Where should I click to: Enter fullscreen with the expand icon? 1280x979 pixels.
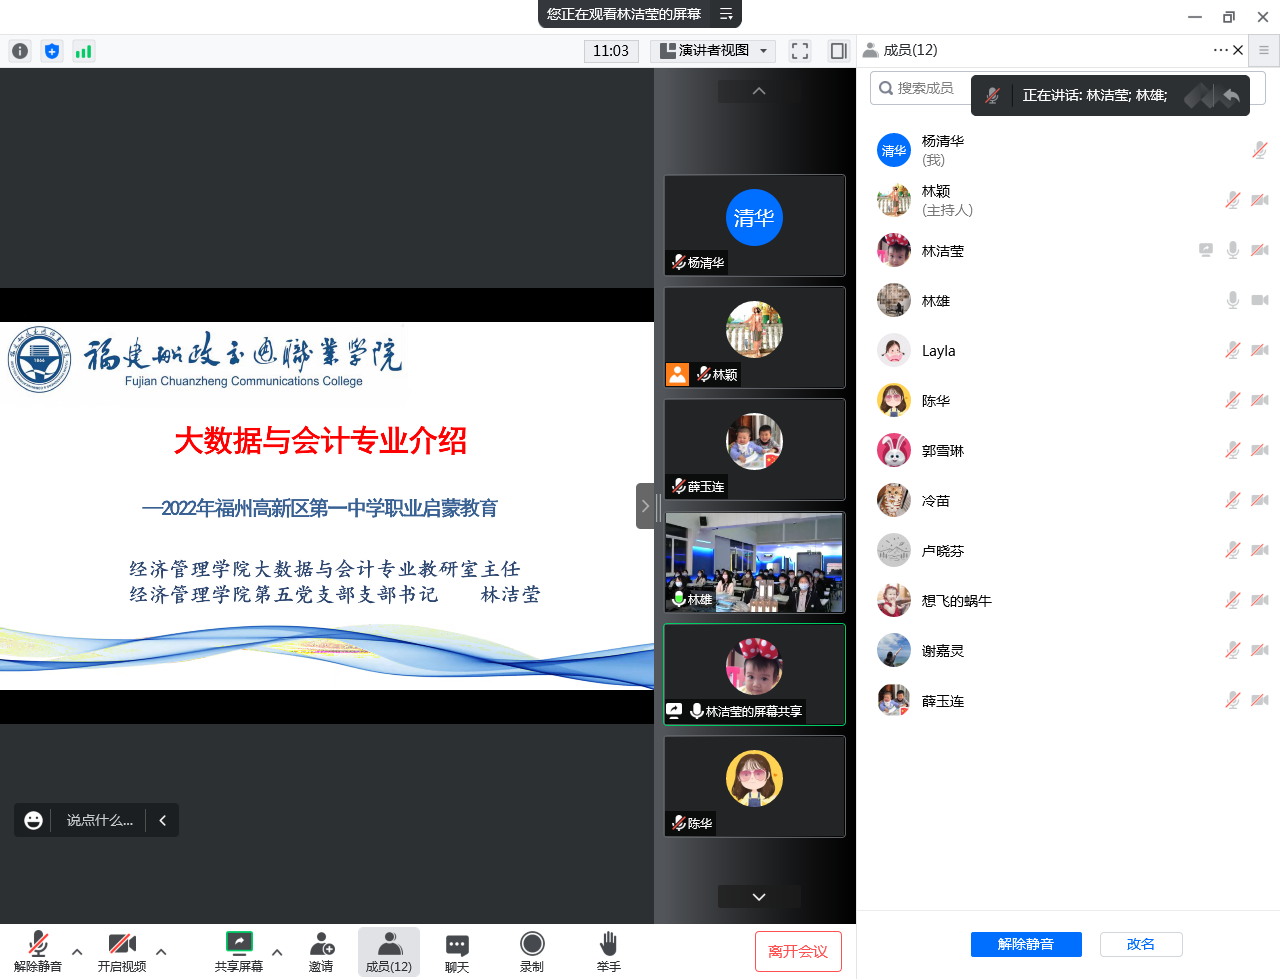click(x=800, y=51)
